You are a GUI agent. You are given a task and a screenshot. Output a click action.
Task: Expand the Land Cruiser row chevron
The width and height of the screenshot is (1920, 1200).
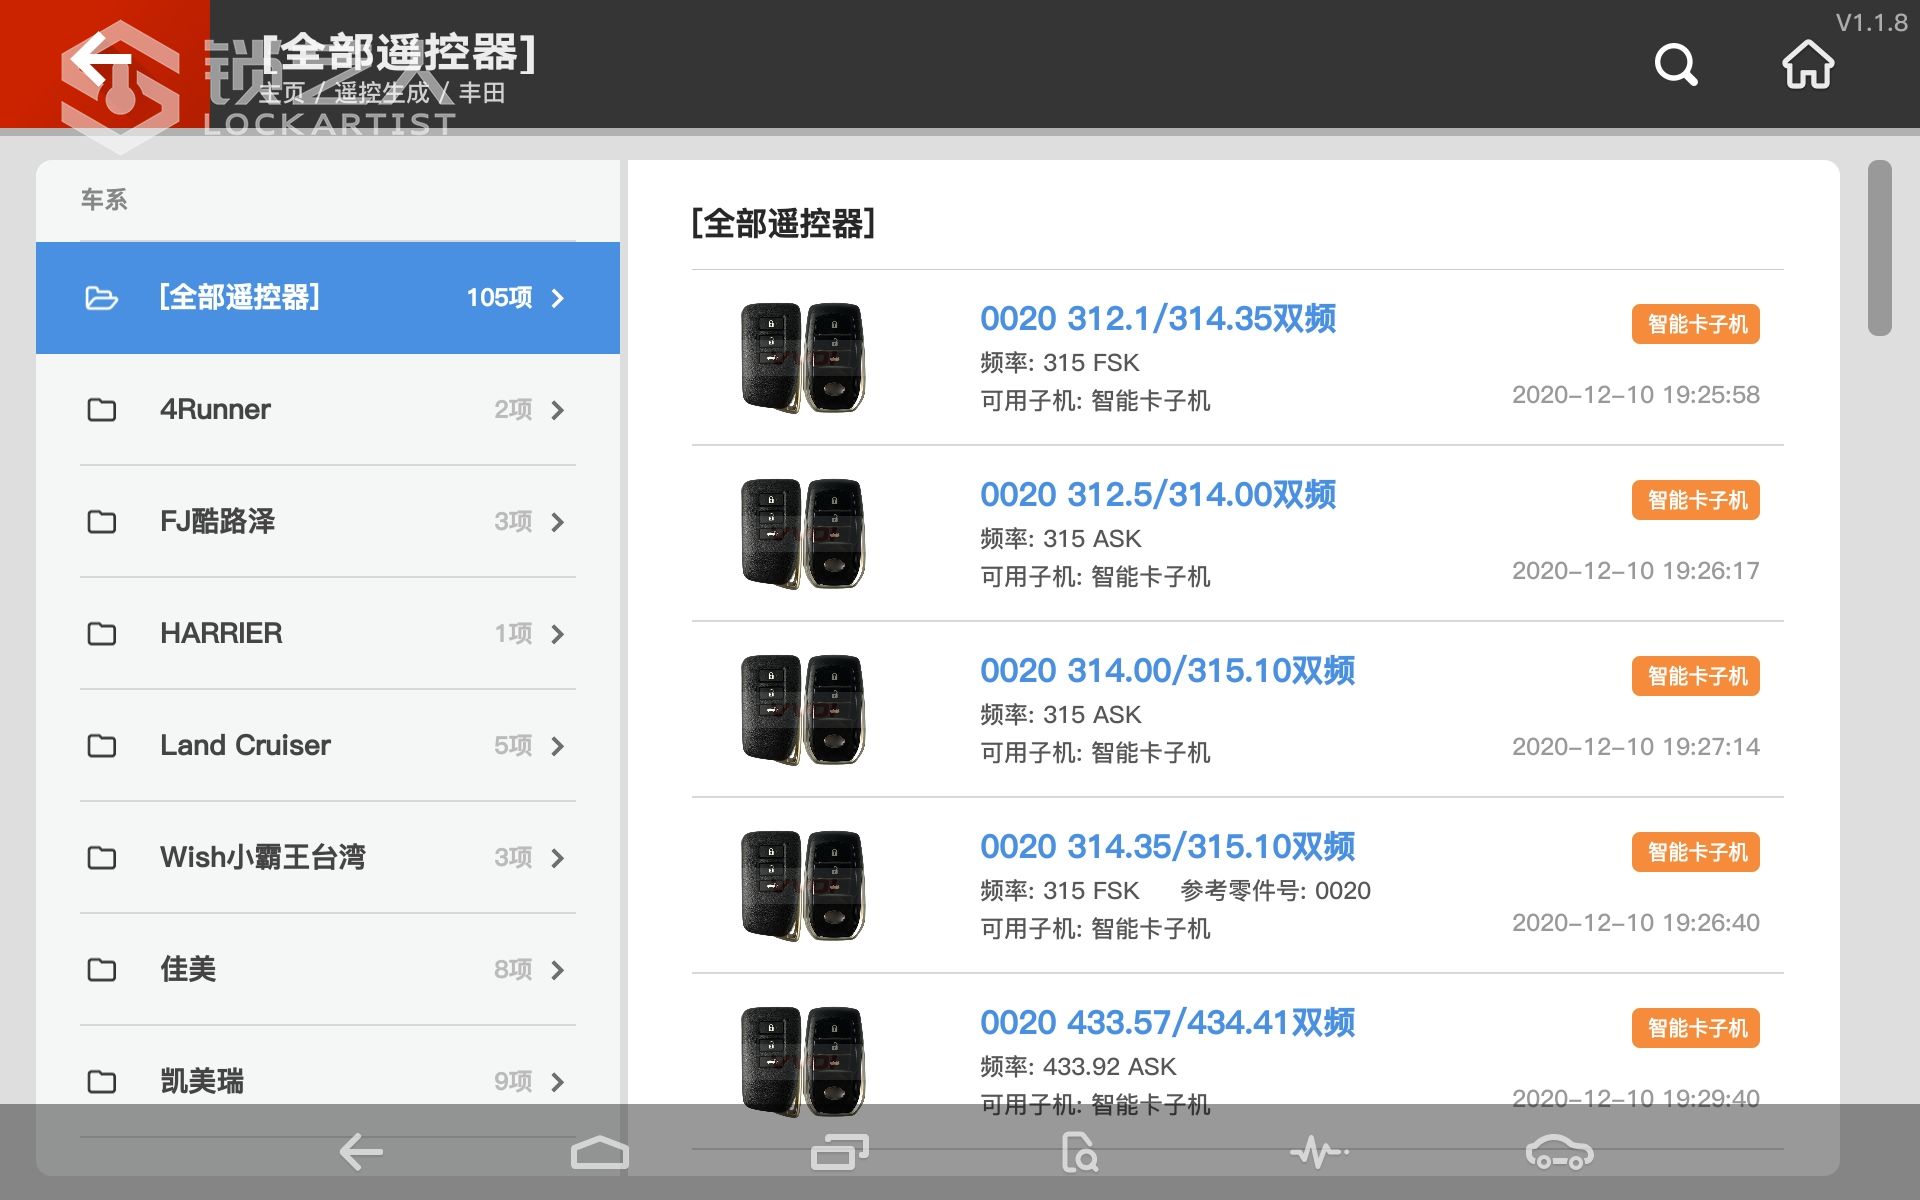pos(558,746)
